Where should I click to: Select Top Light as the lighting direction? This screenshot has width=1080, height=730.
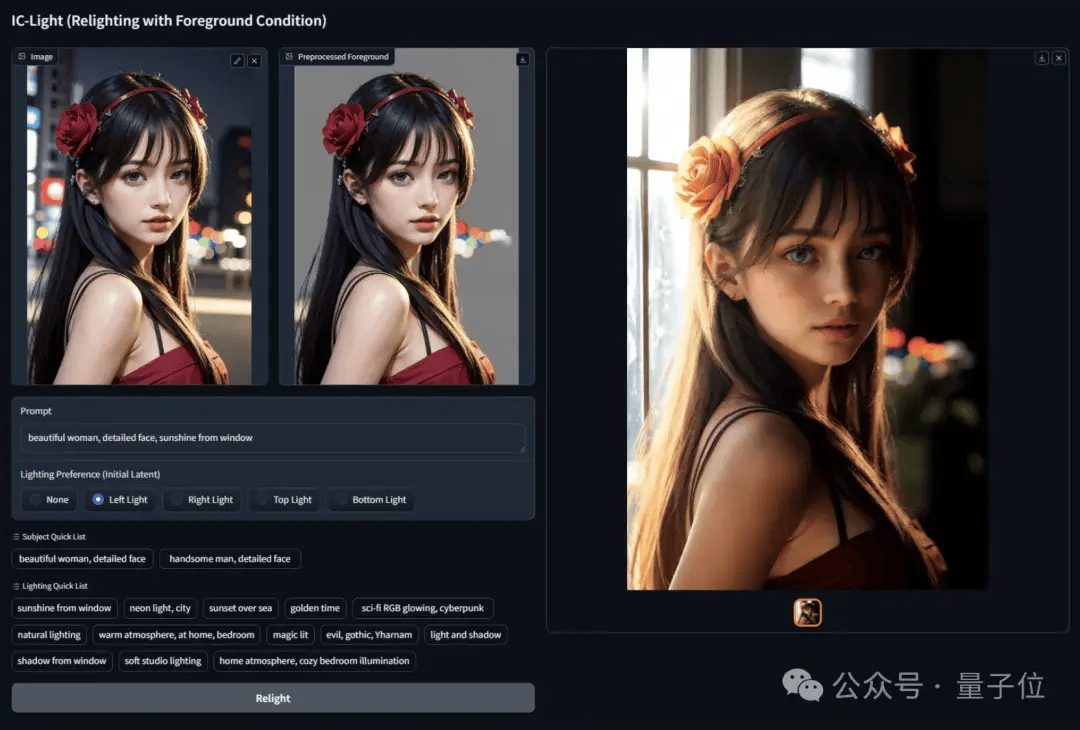284,499
